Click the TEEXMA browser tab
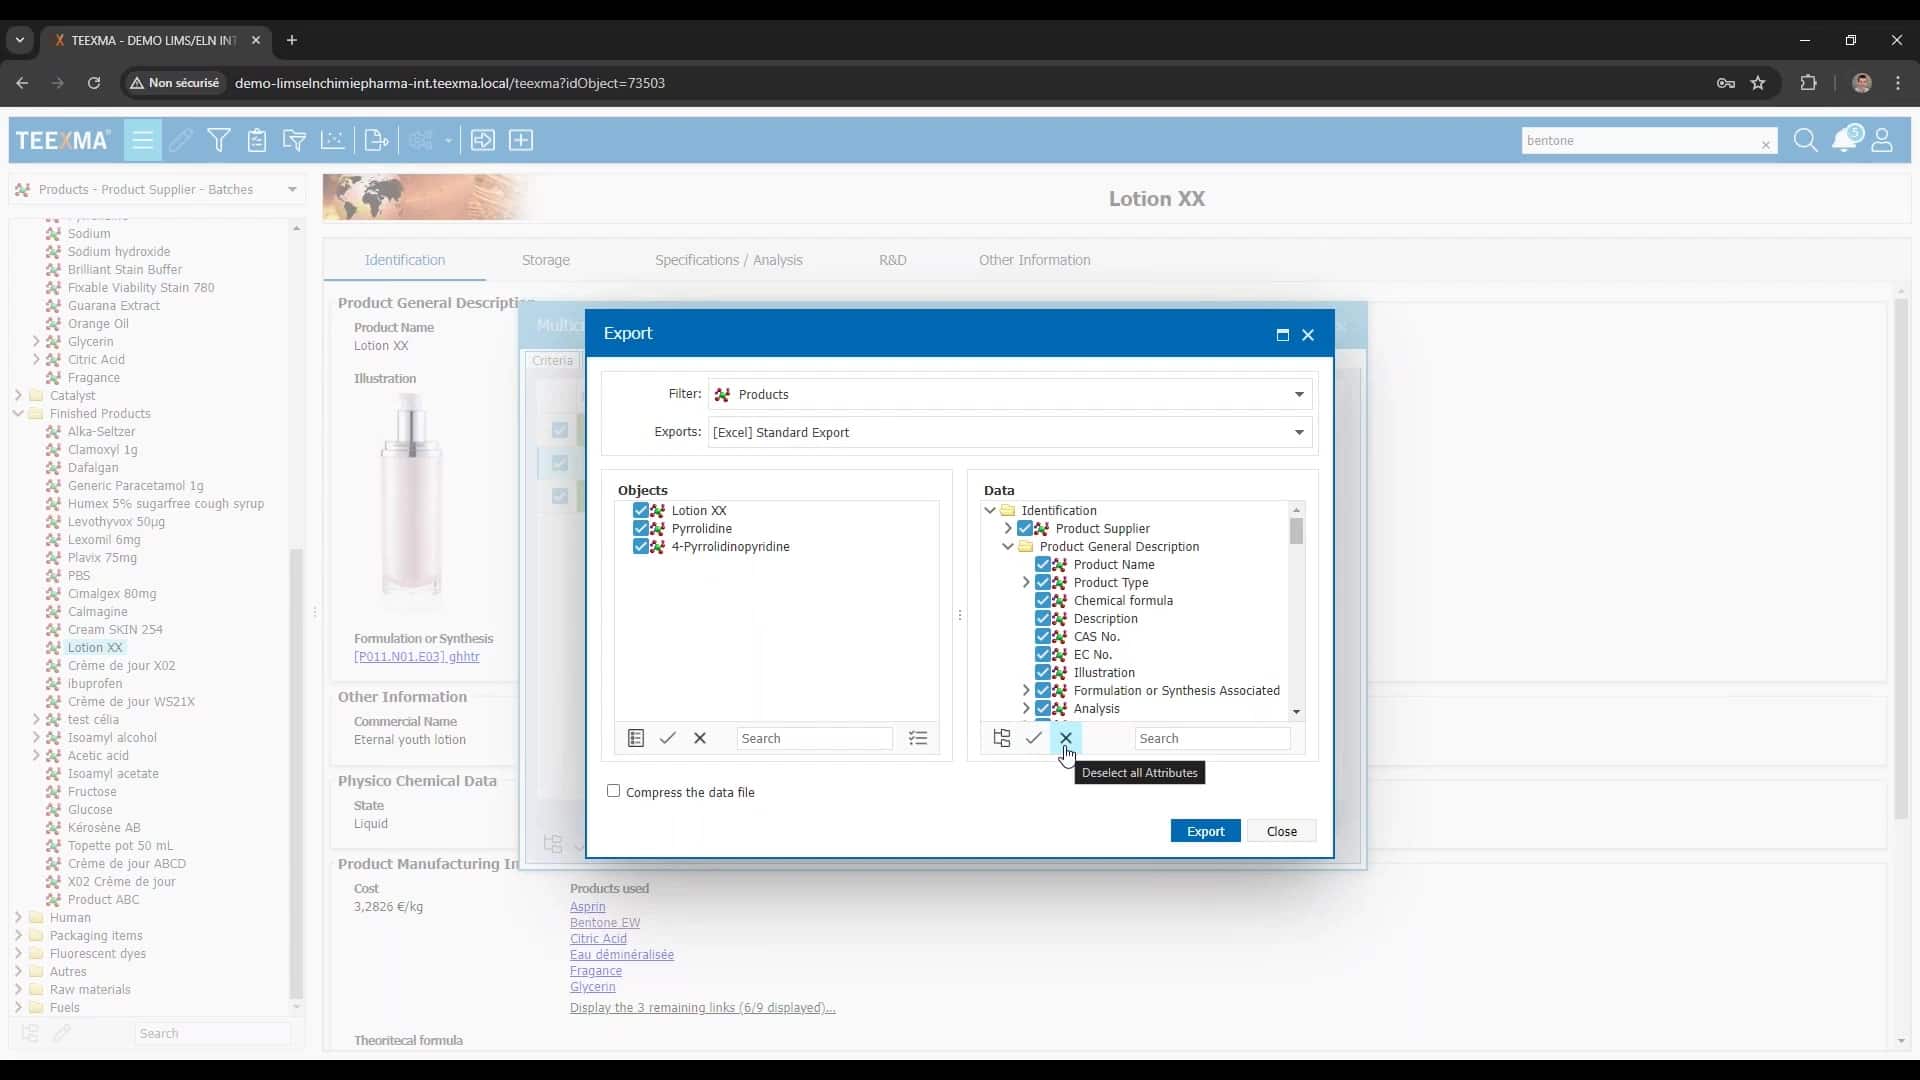This screenshot has height=1080, width=1920. click(154, 40)
